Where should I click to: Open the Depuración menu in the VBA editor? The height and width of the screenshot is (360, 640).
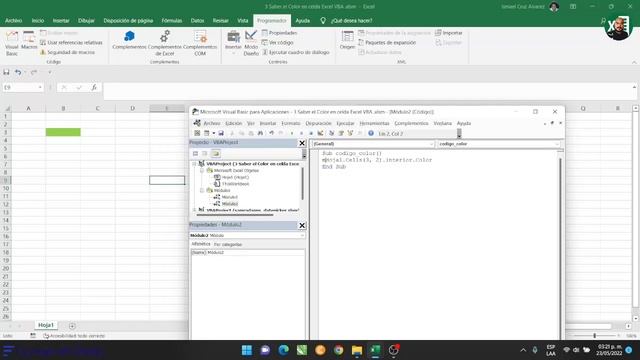(318, 123)
